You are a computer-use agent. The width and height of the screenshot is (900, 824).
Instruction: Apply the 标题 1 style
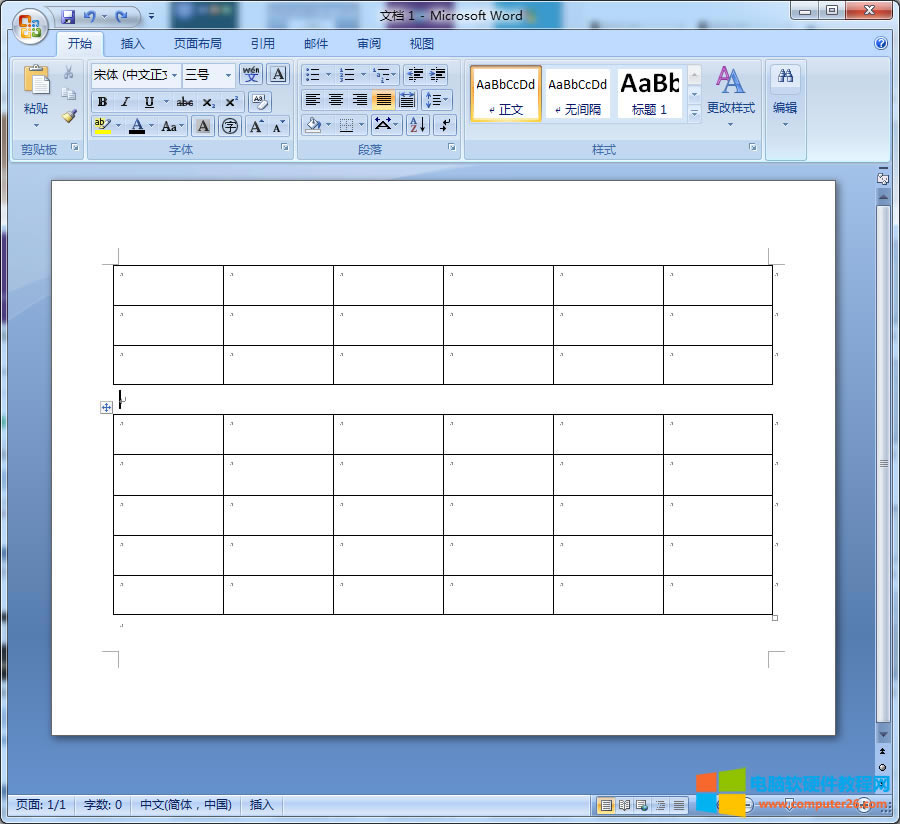(648, 93)
